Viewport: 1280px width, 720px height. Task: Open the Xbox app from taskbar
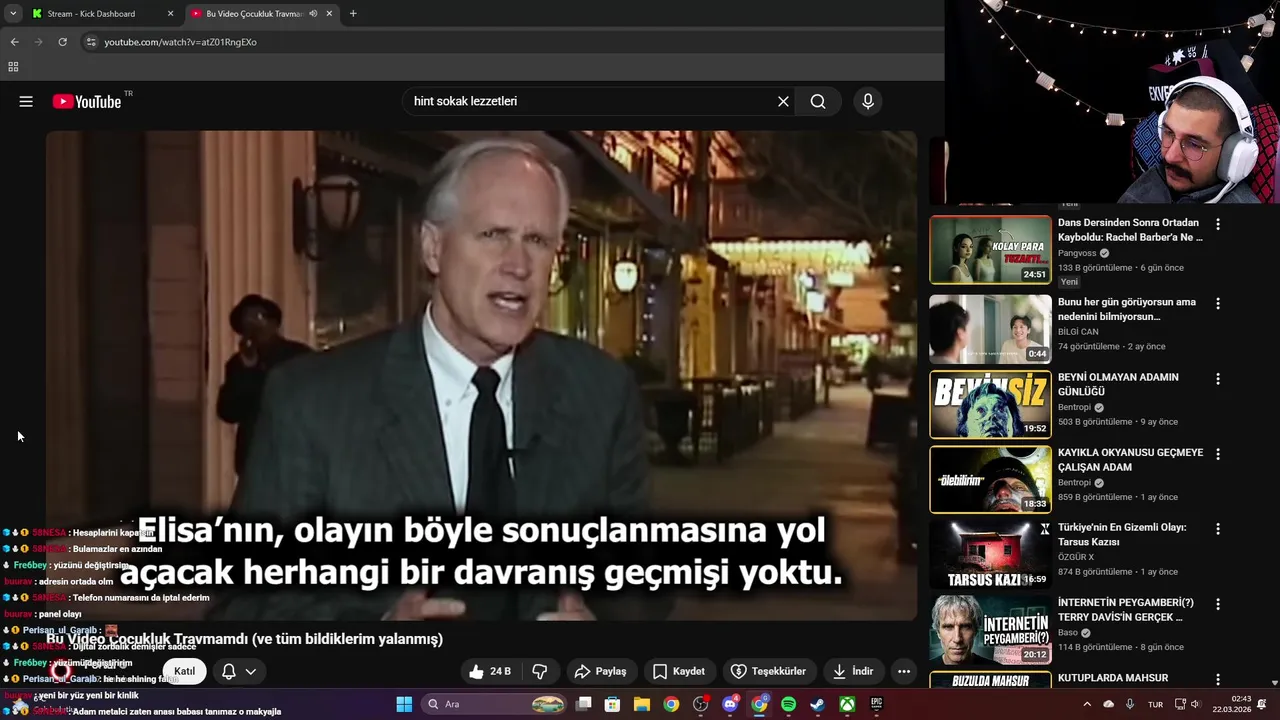(x=847, y=704)
